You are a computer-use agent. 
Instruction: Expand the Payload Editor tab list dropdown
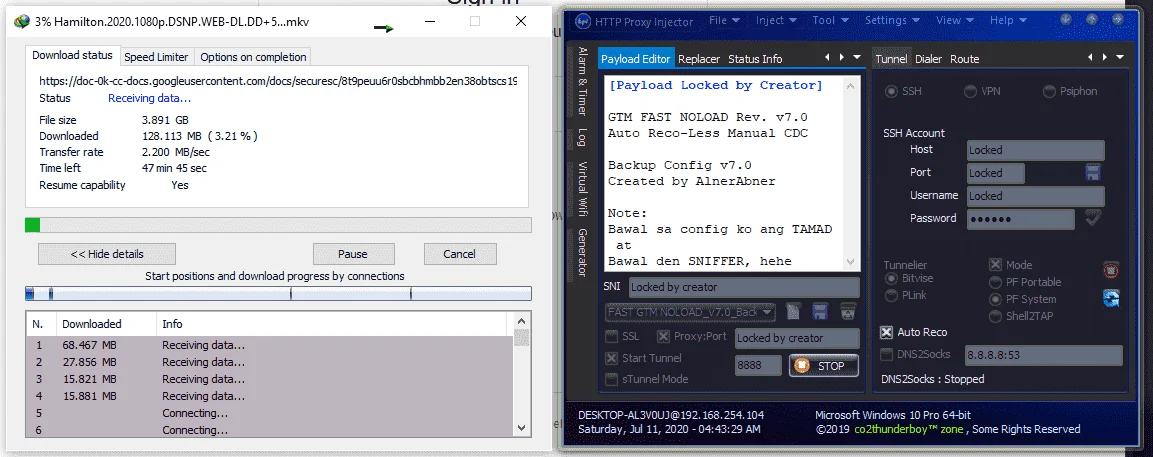[x=857, y=57]
